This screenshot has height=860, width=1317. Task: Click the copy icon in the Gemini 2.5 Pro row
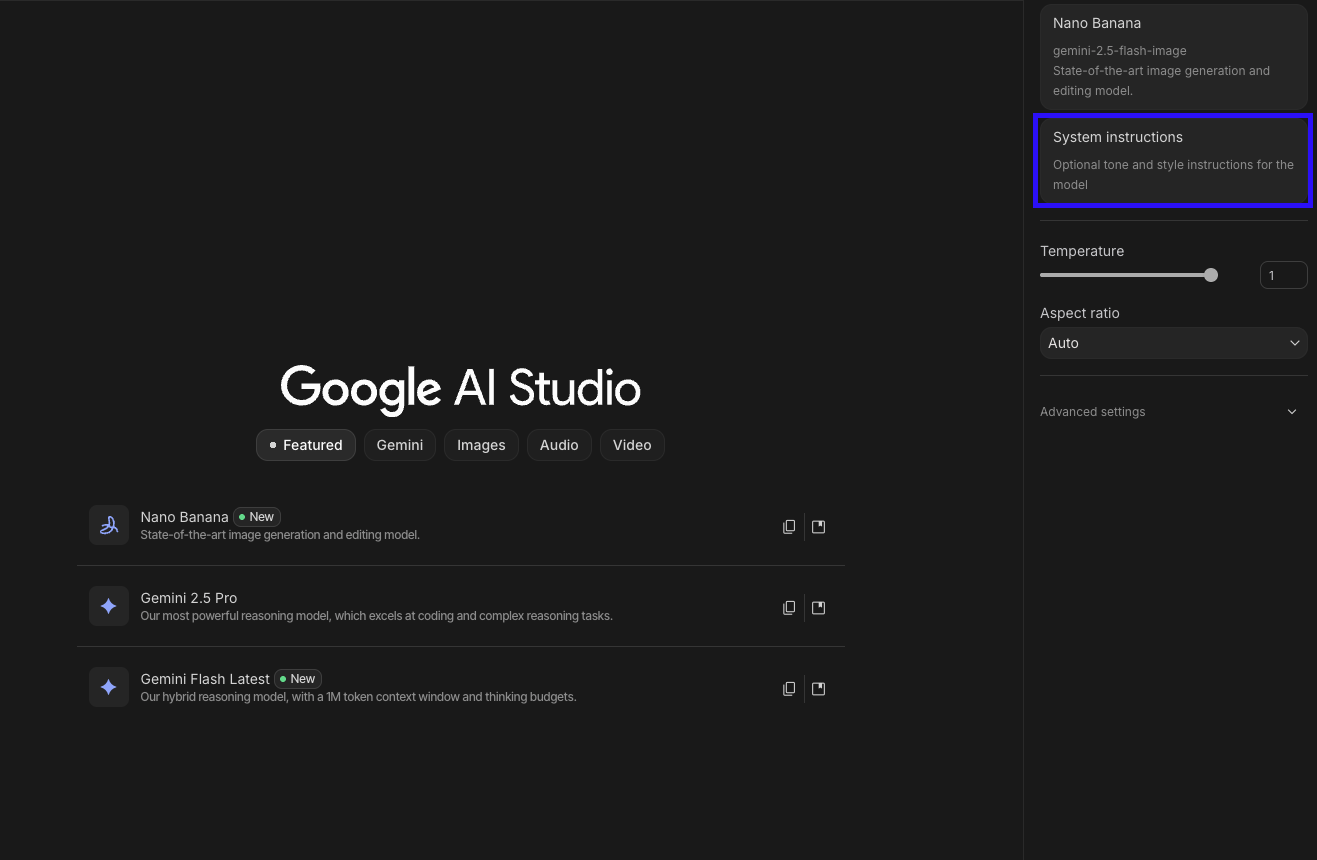coord(789,608)
